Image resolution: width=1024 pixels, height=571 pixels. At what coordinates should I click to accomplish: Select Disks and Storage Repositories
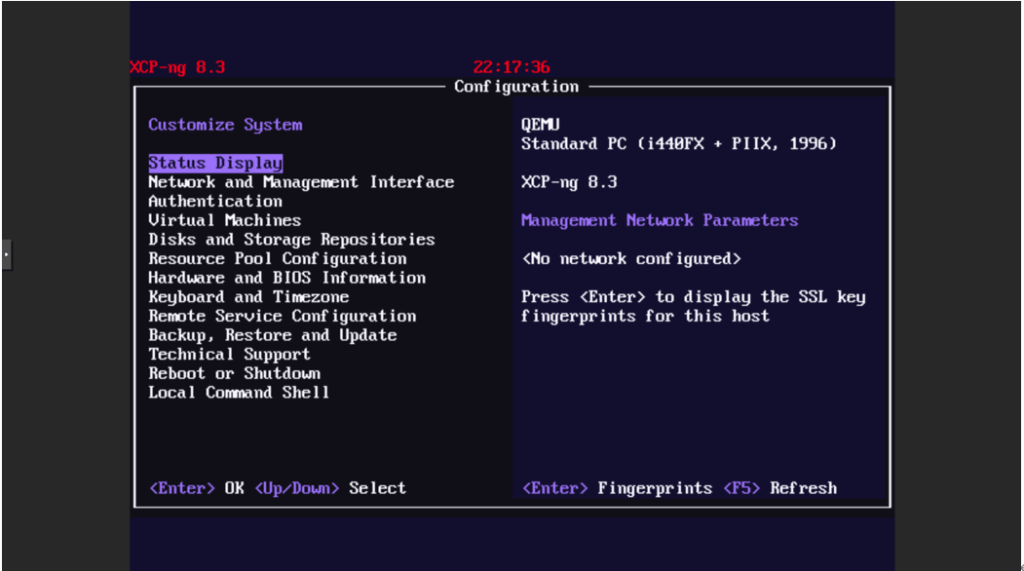coord(291,240)
